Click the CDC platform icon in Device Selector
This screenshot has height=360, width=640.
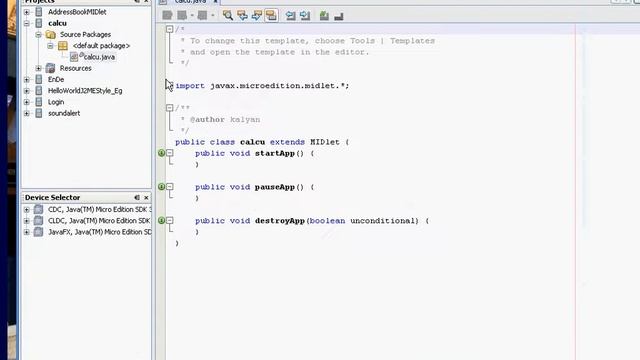click(x=38, y=209)
